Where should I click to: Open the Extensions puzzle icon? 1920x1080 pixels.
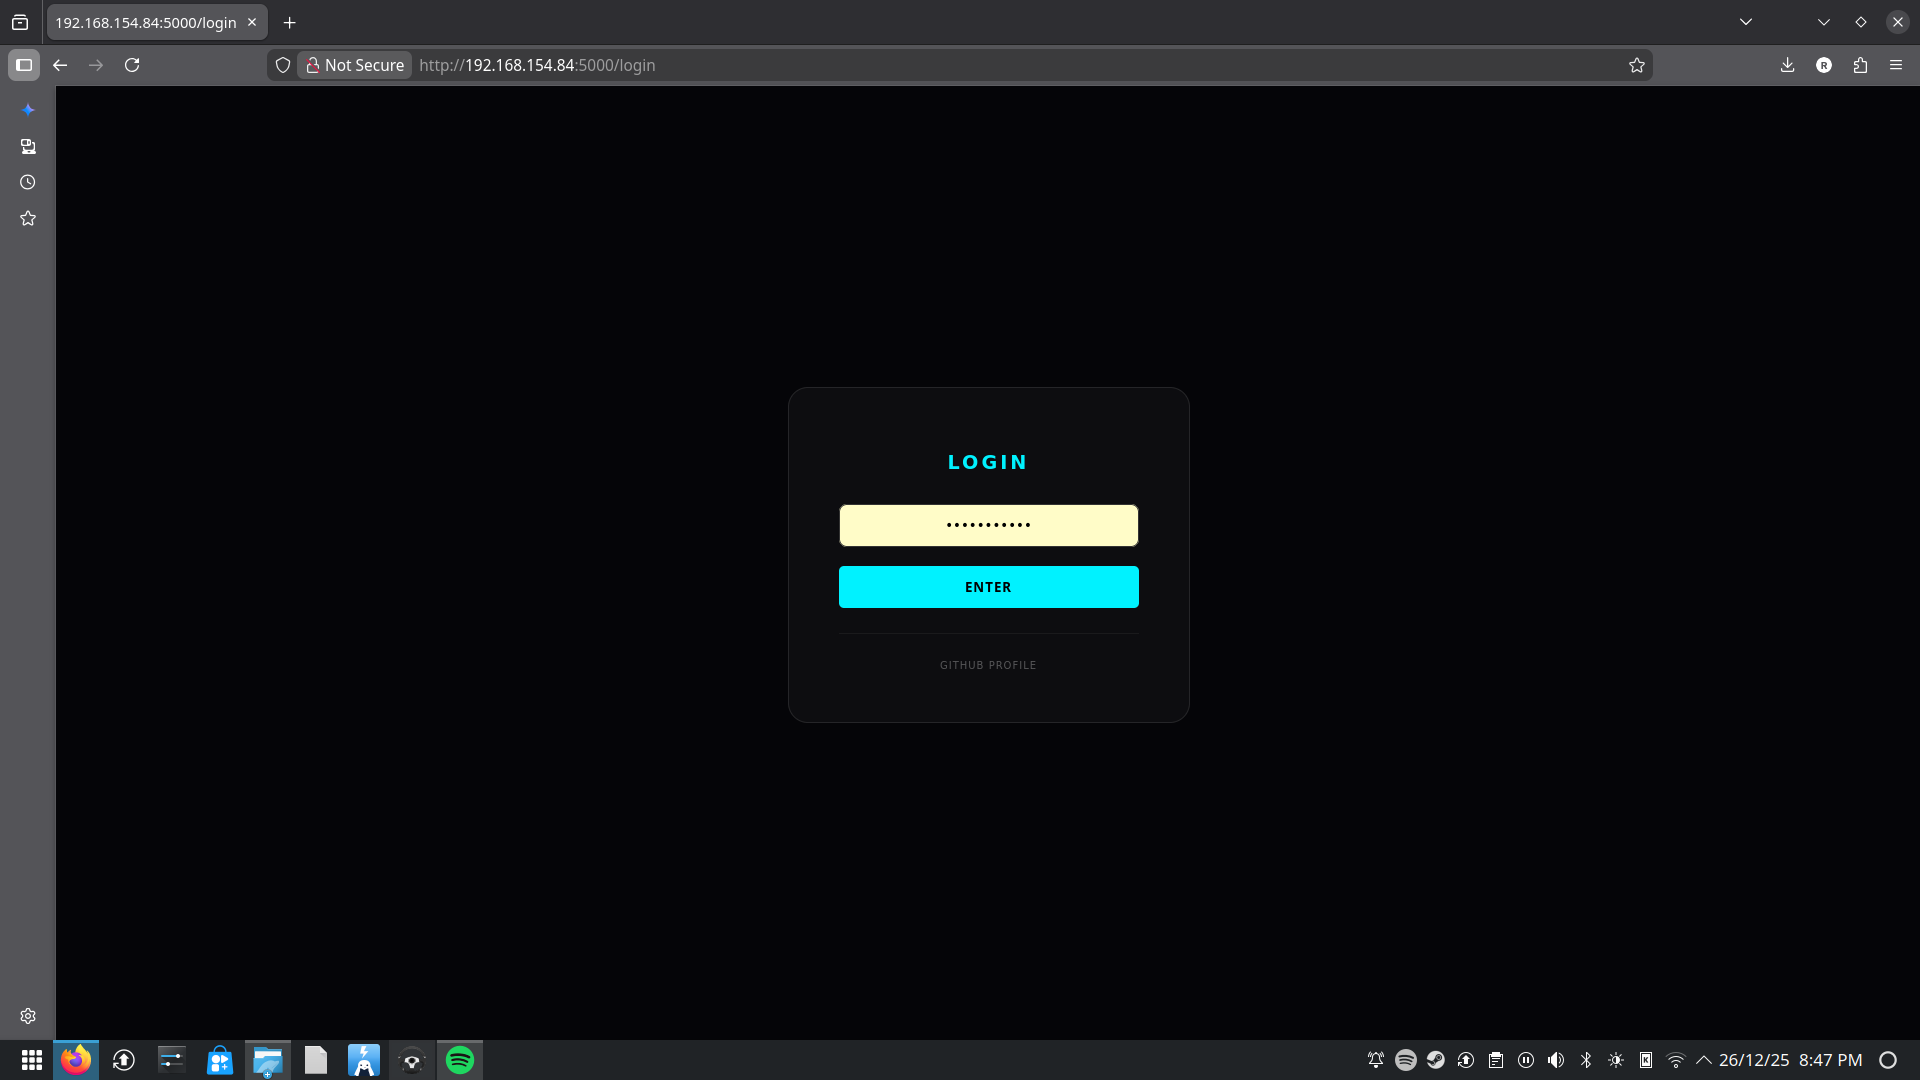coord(1860,65)
